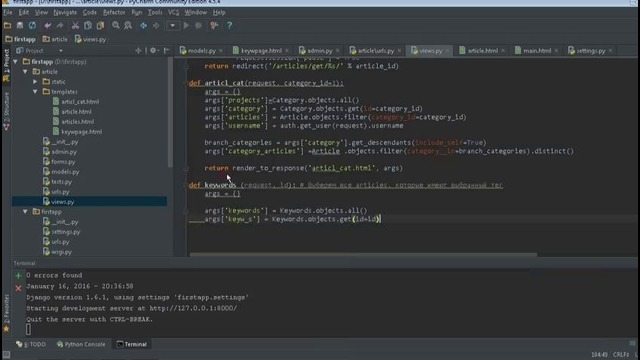Open the Help menu
Viewport: 640px width, 360px height.
pos(219,13)
